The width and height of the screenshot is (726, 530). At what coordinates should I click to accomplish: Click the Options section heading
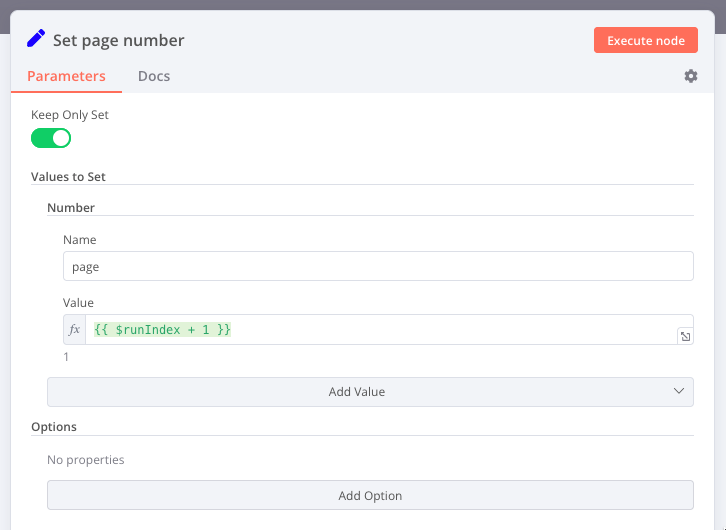coord(54,427)
